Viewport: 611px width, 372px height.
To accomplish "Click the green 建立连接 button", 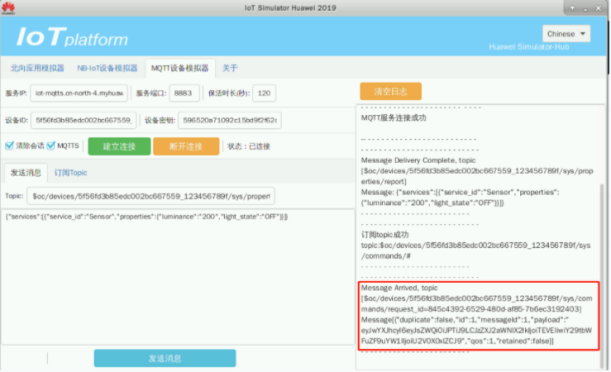I will pos(119,146).
